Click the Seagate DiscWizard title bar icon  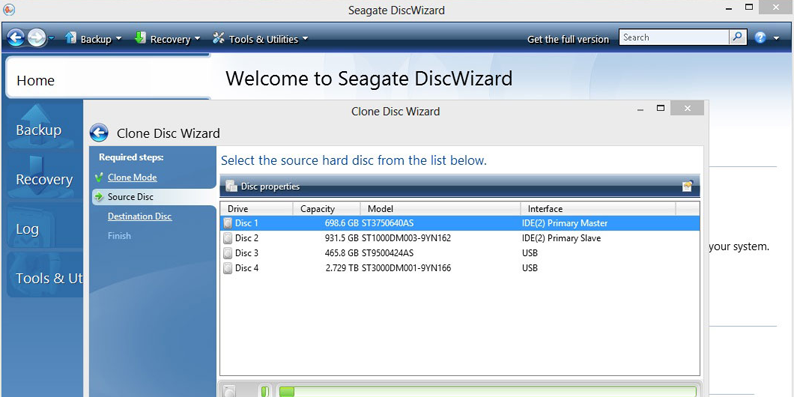point(9,10)
